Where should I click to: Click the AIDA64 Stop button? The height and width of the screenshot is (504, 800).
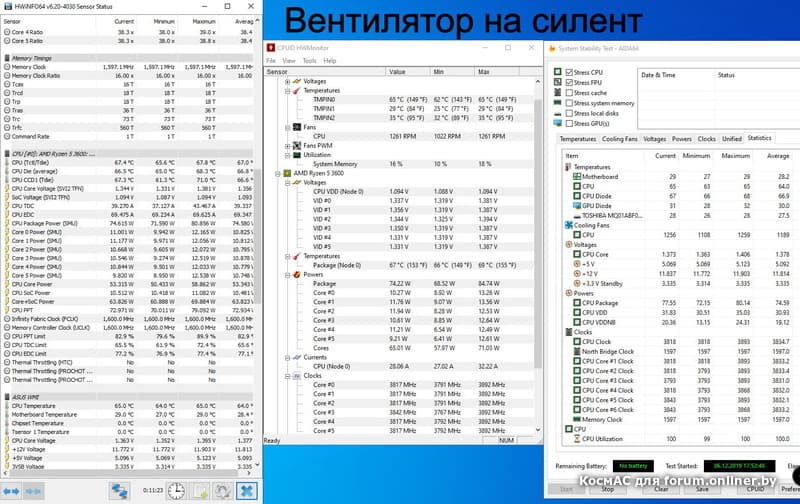click(x=607, y=489)
